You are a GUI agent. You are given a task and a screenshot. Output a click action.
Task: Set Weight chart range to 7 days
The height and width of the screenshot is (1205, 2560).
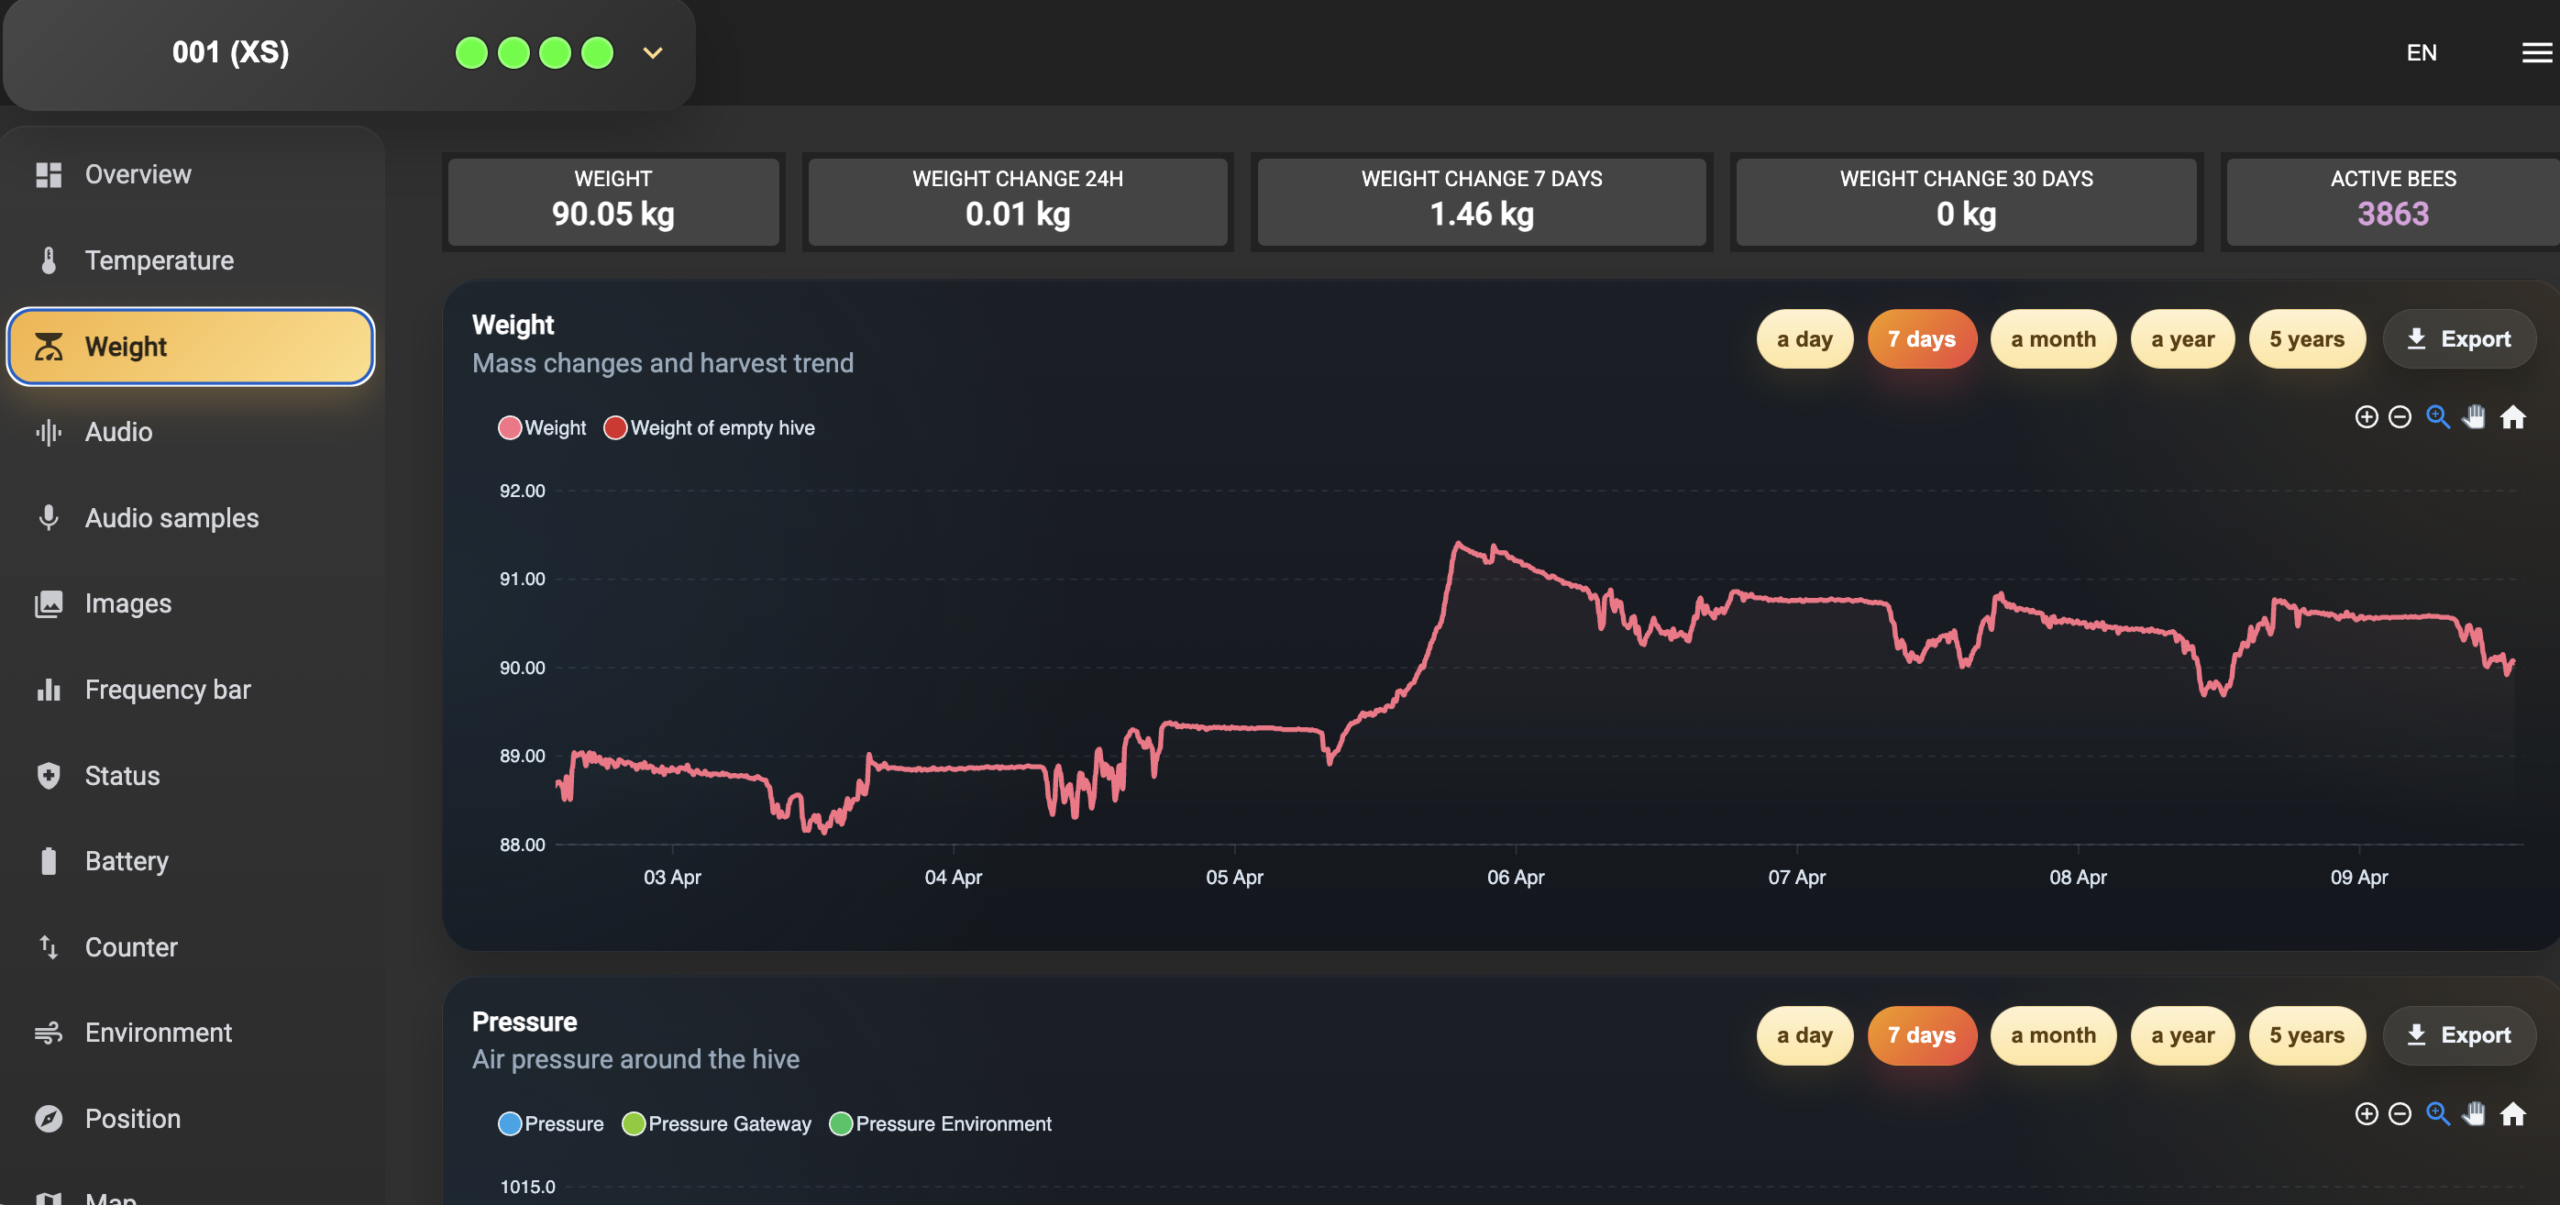(1921, 339)
